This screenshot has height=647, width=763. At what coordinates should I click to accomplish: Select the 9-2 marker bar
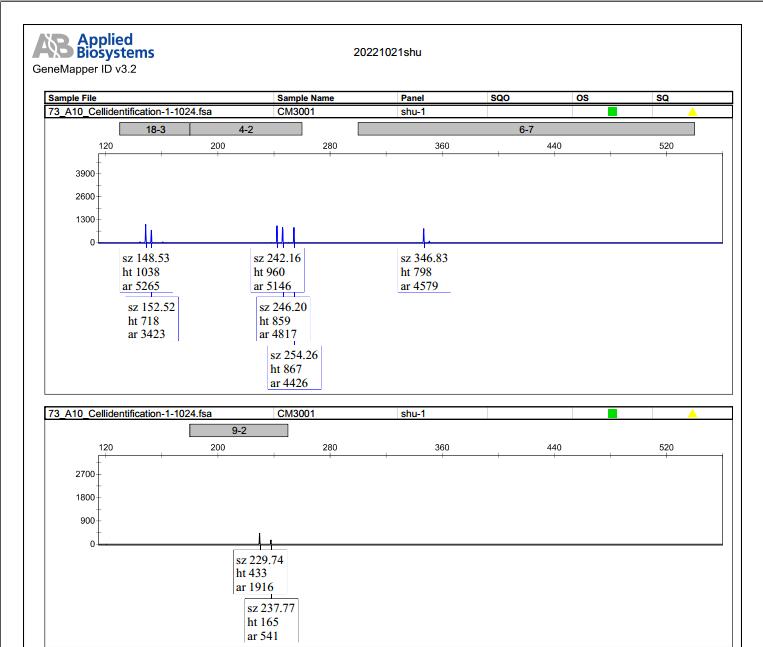click(238, 431)
